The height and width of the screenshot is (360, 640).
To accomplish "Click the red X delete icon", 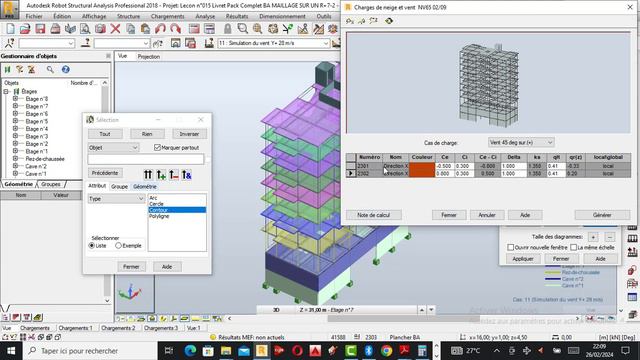I will 116,29.
